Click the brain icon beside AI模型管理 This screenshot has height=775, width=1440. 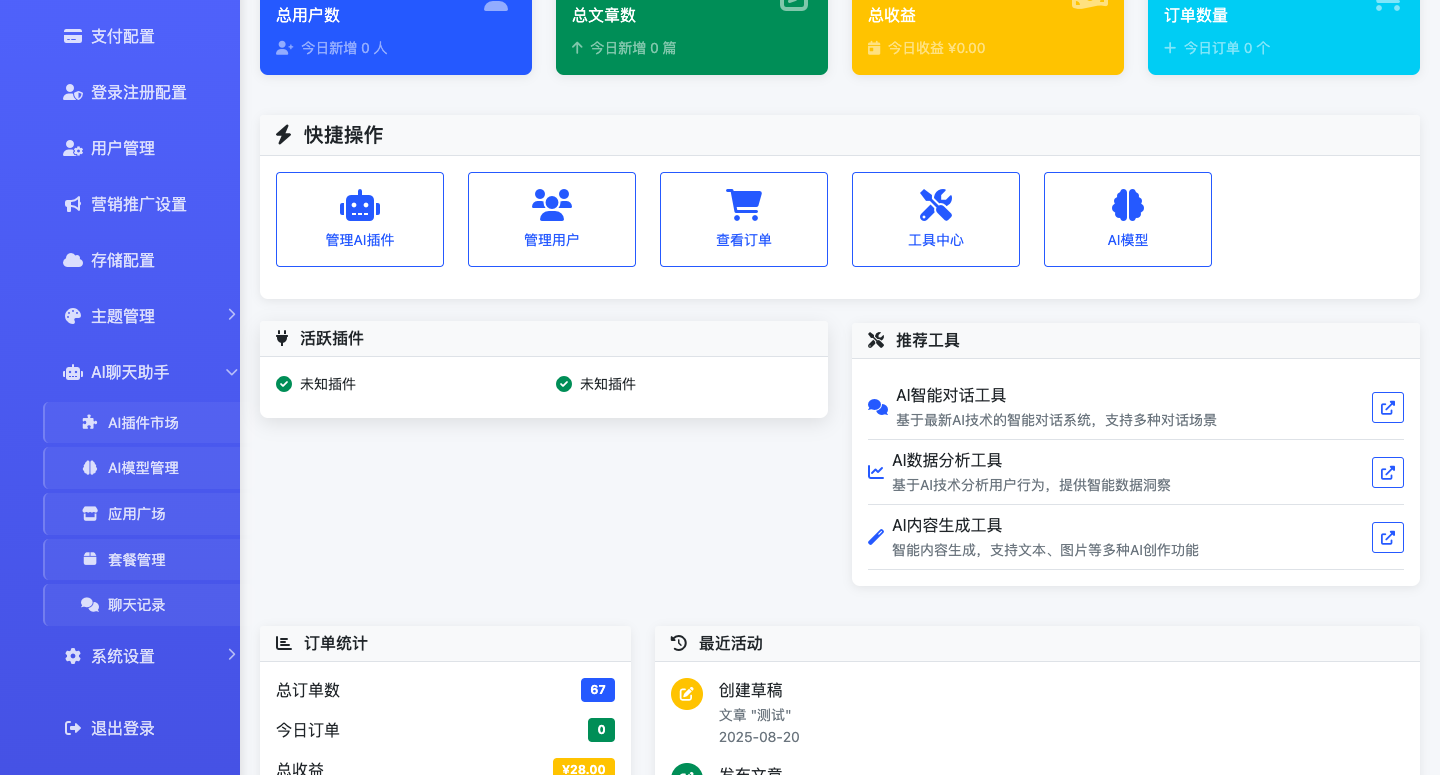(x=89, y=467)
